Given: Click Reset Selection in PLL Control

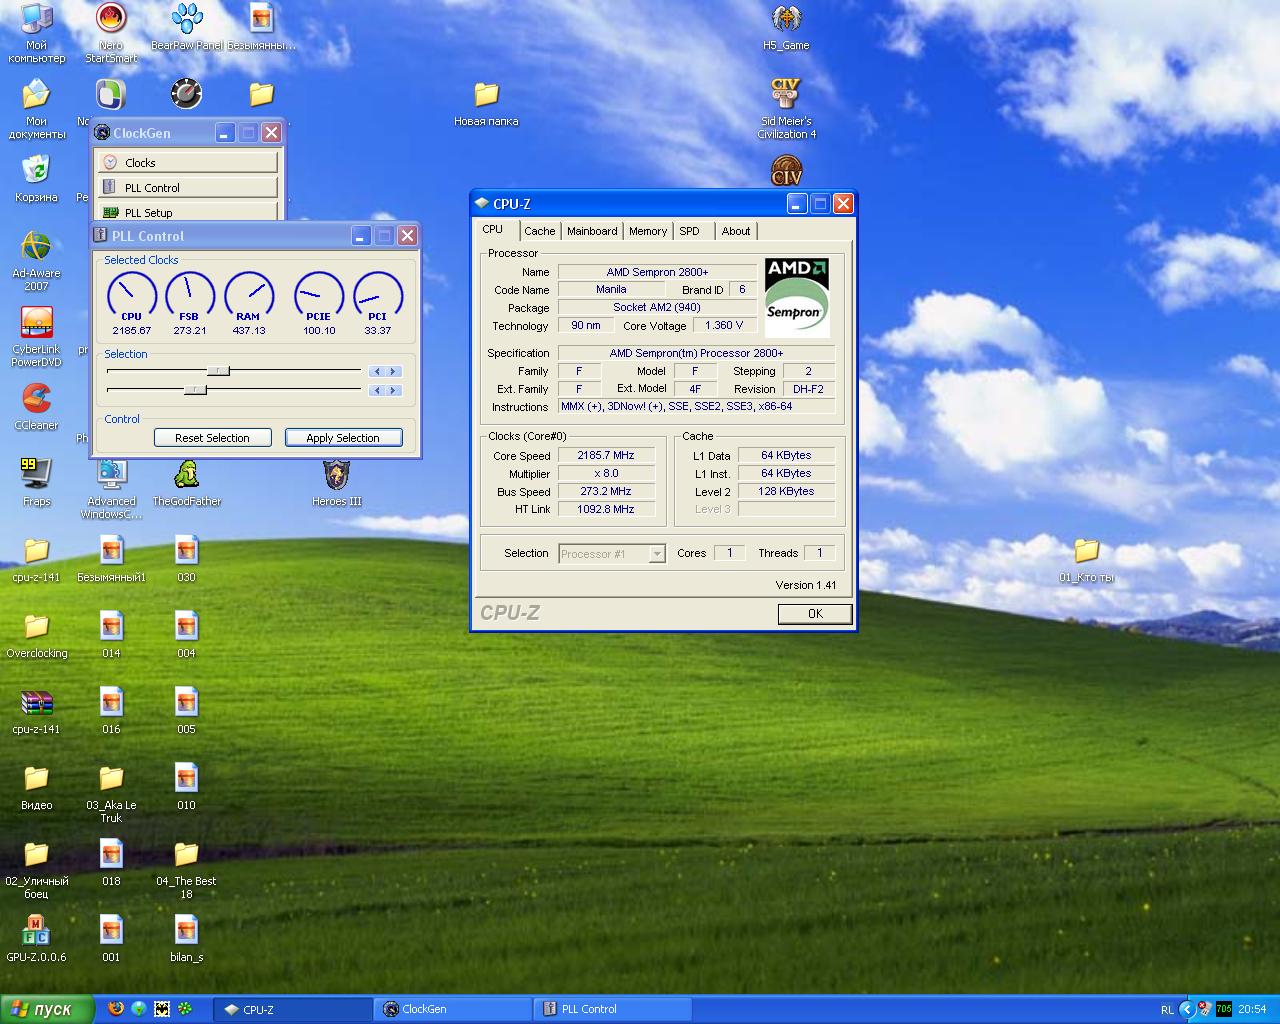Looking at the screenshot, I should pyautogui.click(x=212, y=438).
